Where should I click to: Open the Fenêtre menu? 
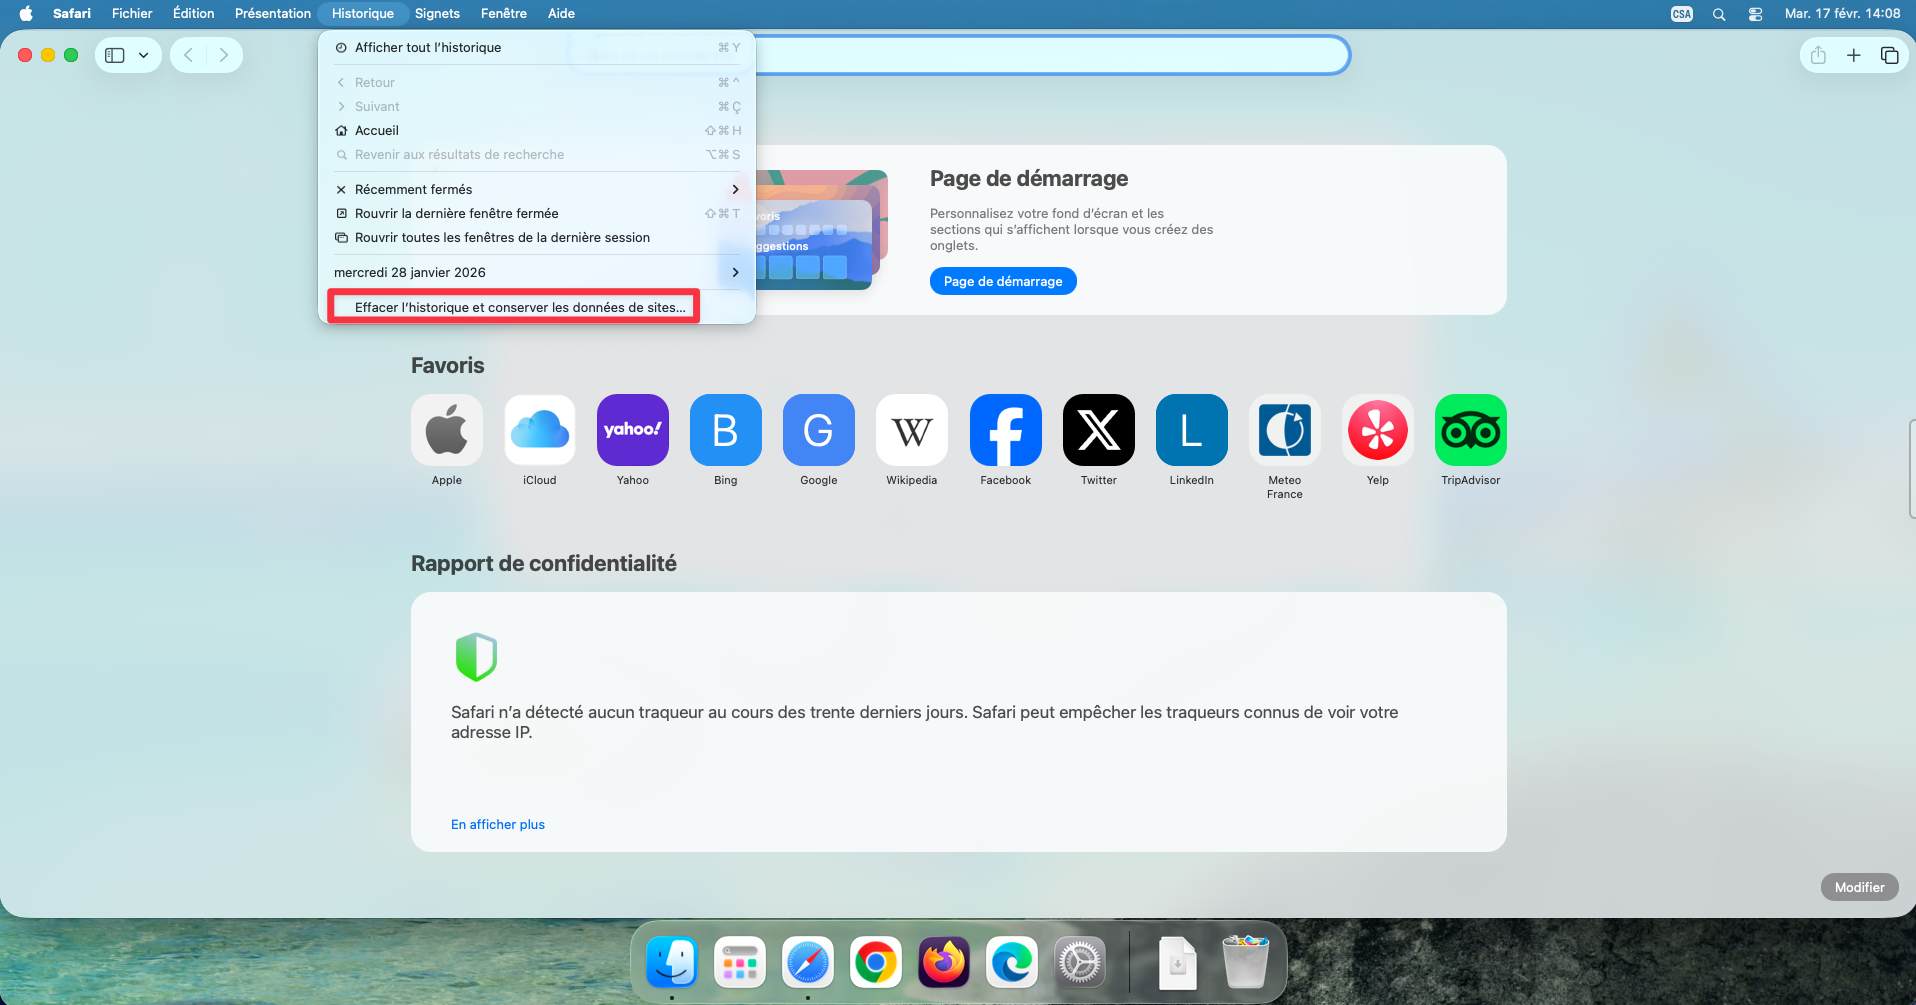pyautogui.click(x=504, y=13)
